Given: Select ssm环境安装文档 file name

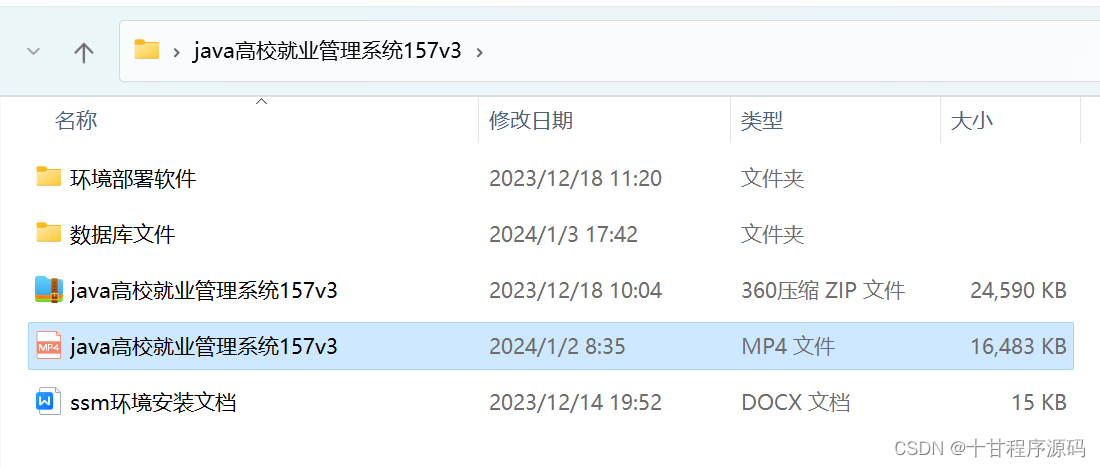Looking at the screenshot, I should [x=153, y=402].
